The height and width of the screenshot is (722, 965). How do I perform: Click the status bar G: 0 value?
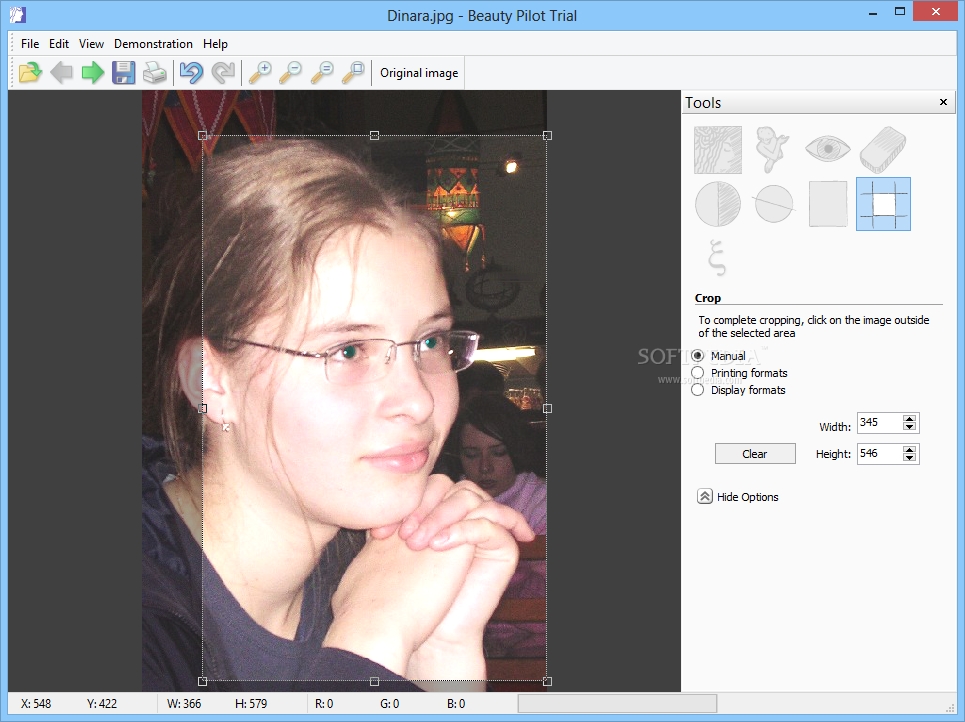click(390, 704)
